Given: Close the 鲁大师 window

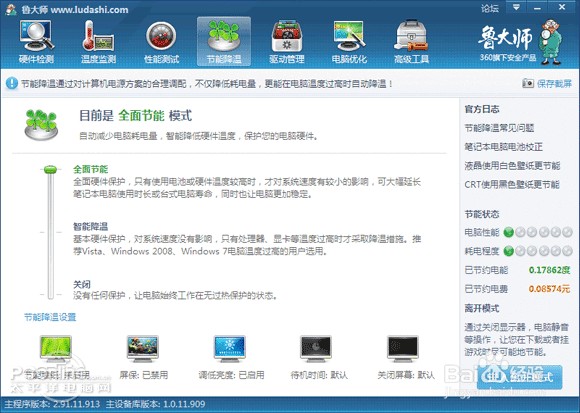Looking at the screenshot, I should pos(562,7).
